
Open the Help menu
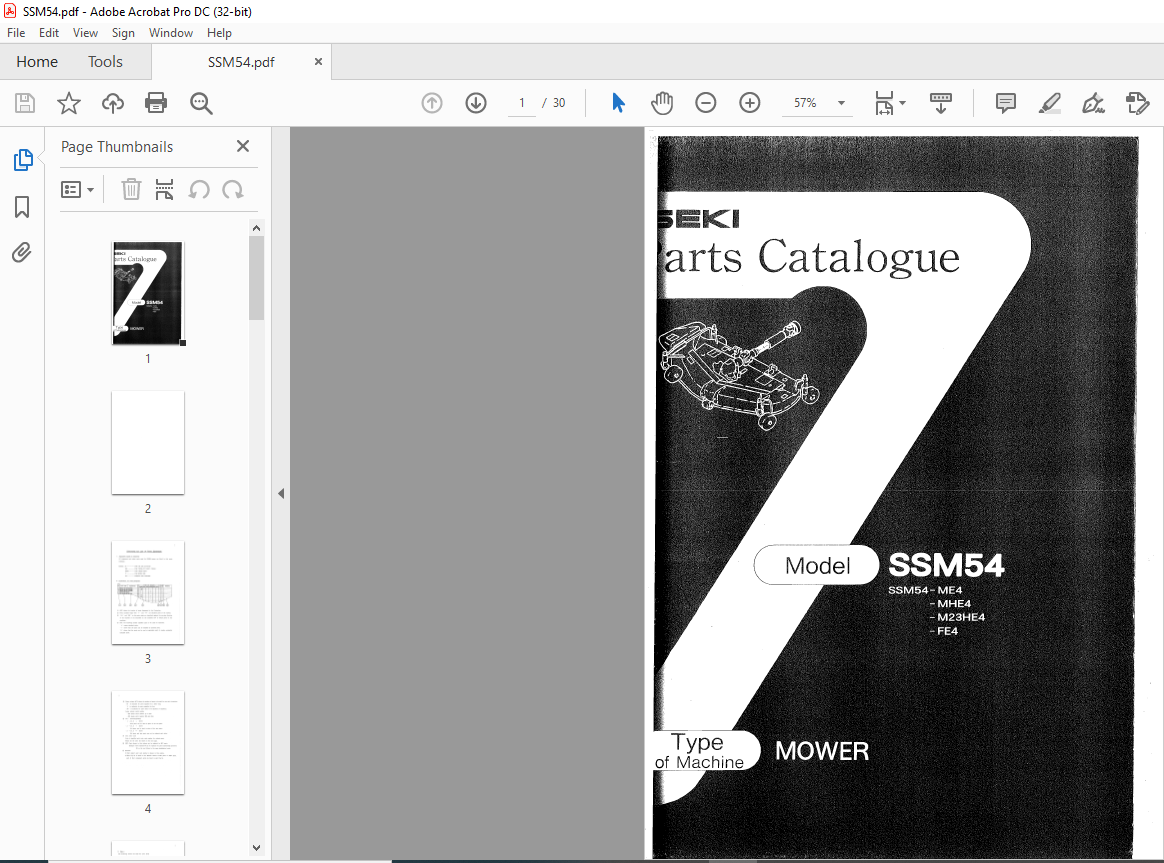(x=219, y=33)
